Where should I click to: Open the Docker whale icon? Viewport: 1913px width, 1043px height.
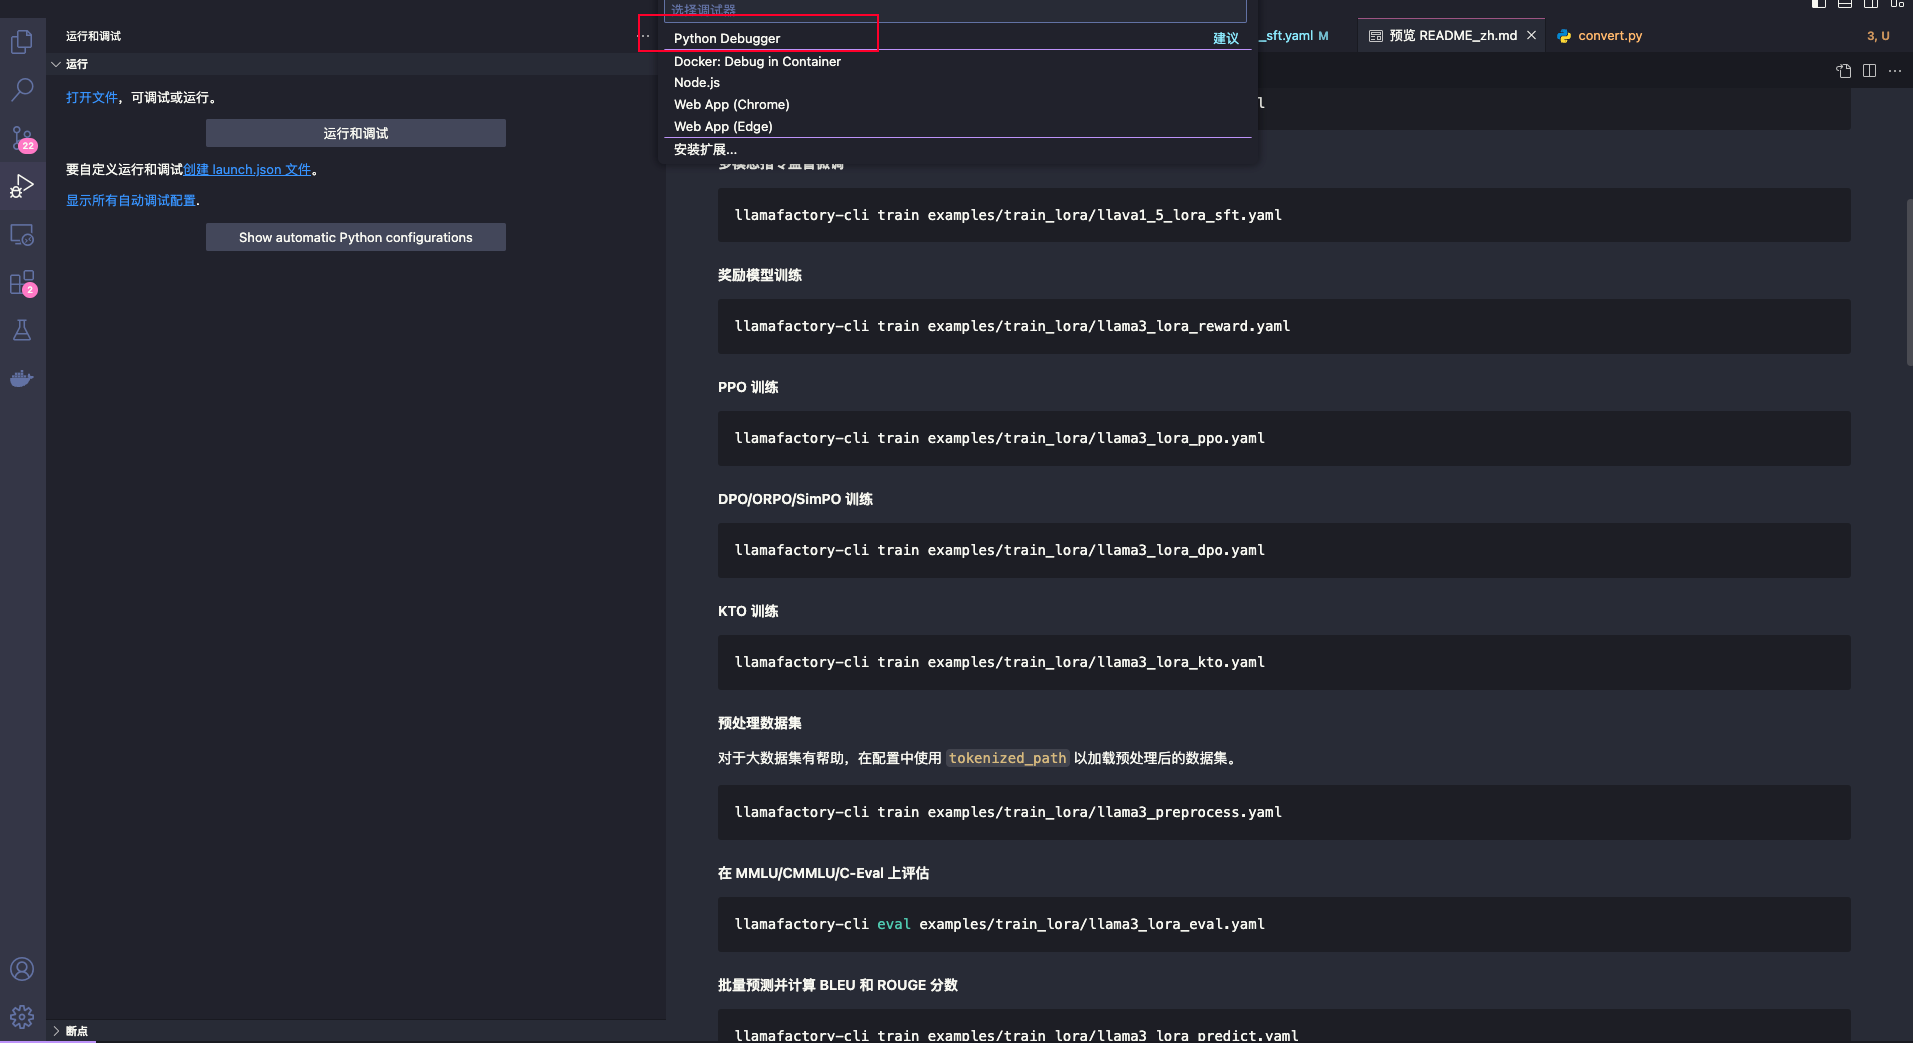(22, 379)
